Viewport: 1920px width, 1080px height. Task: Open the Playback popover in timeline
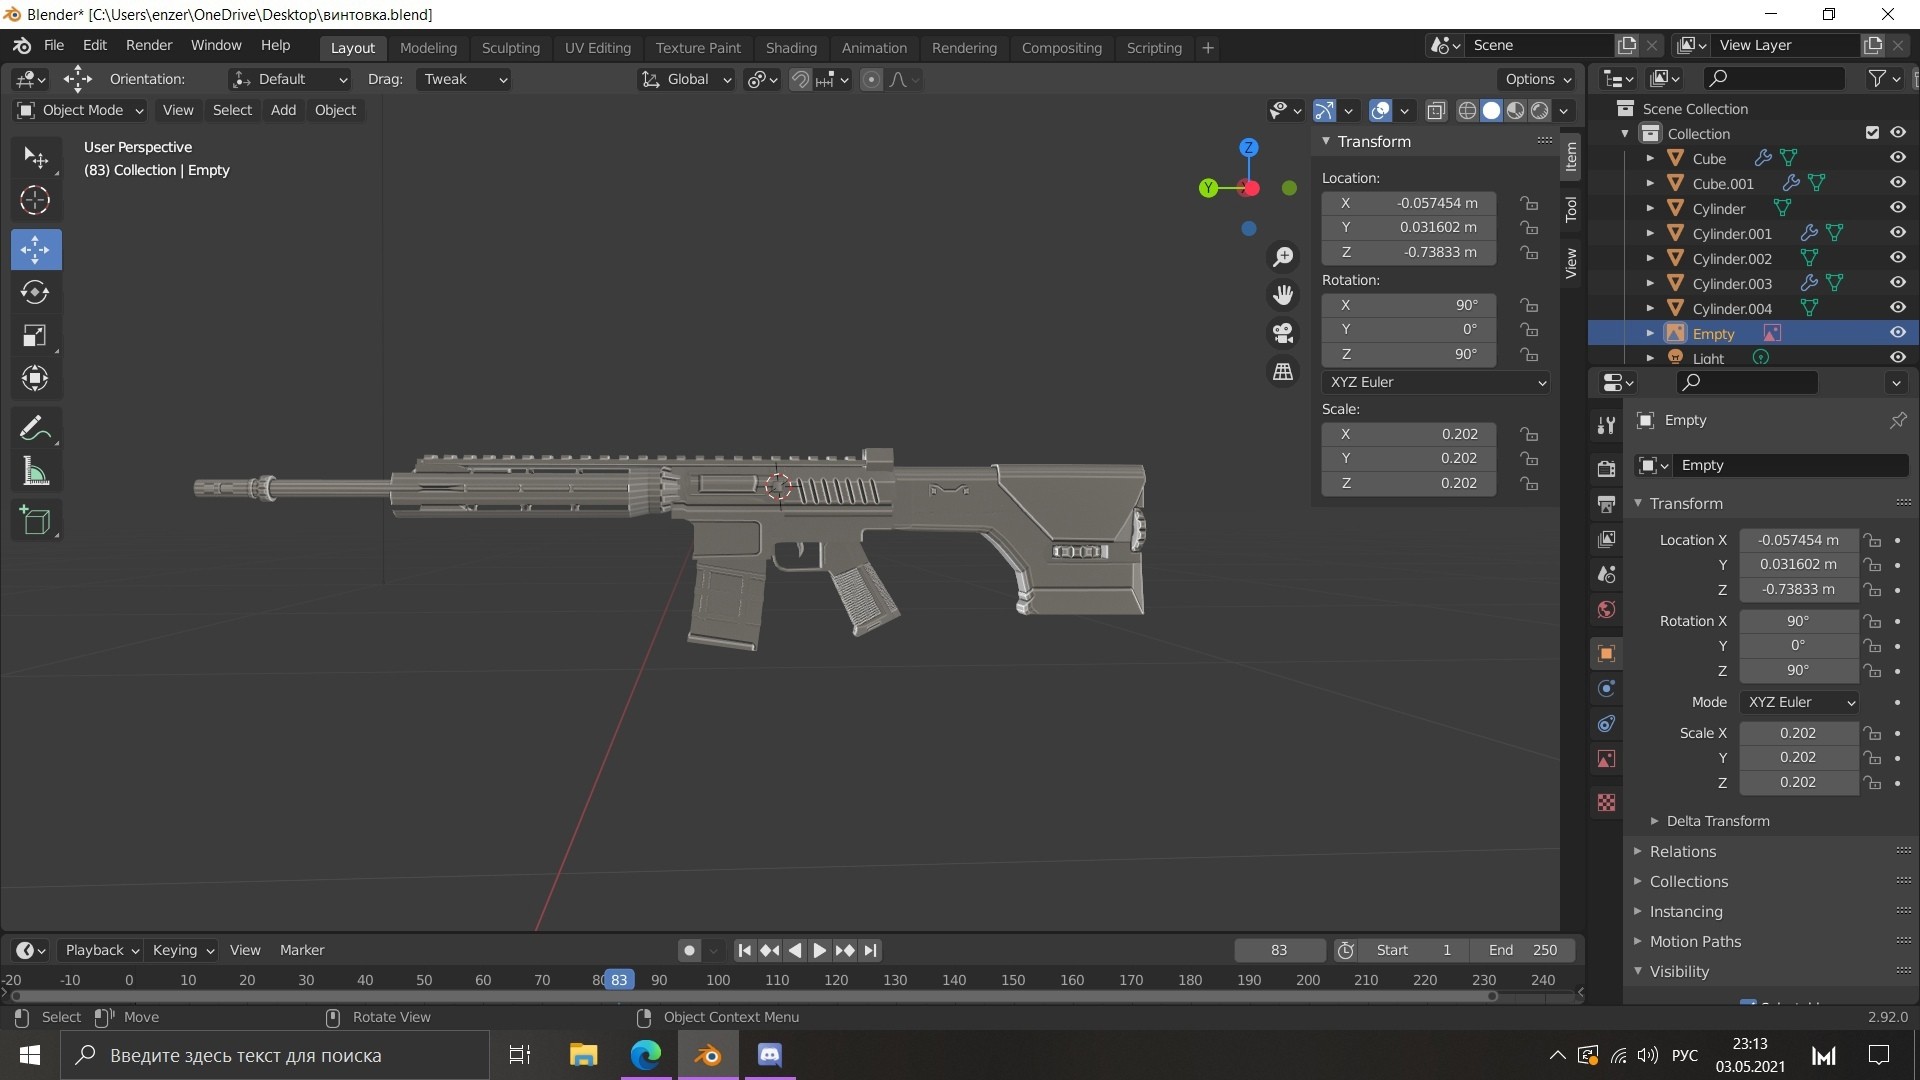(100, 950)
